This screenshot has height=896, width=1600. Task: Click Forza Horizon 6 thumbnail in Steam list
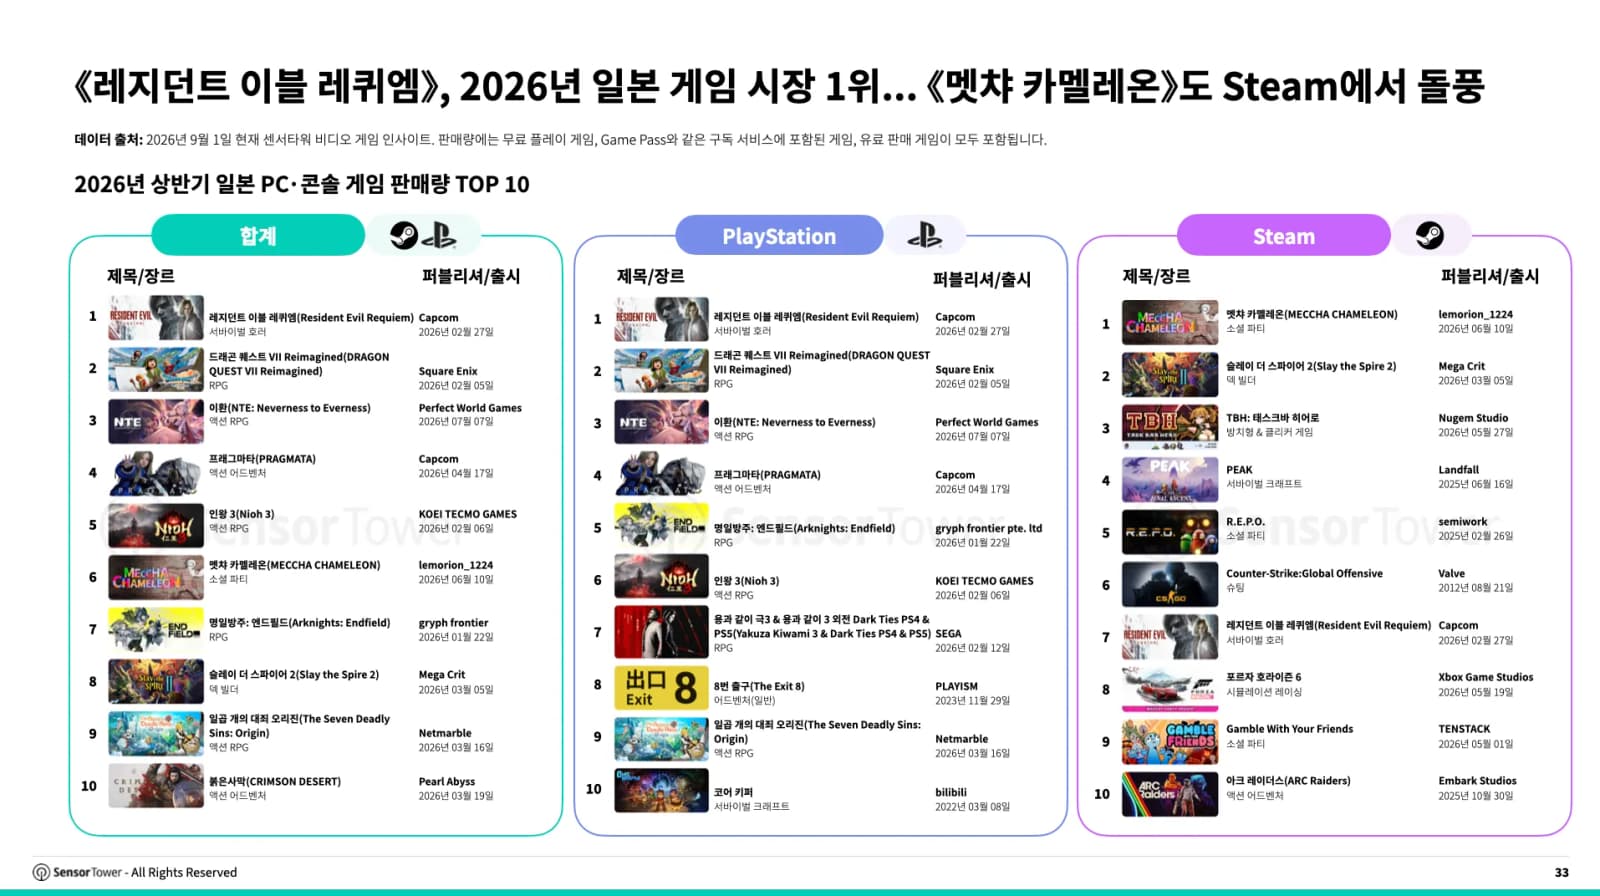coord(1170,689)
